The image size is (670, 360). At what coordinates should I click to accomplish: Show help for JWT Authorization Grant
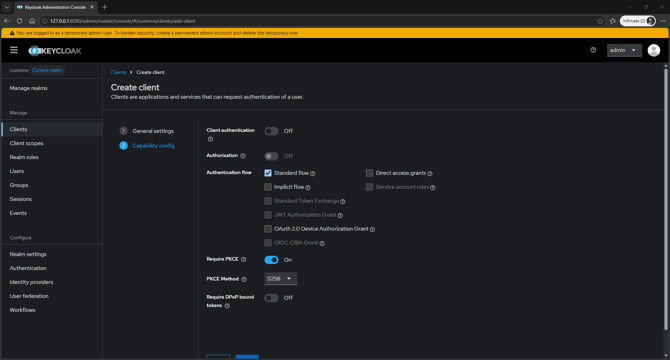click(x=340, y=215)
